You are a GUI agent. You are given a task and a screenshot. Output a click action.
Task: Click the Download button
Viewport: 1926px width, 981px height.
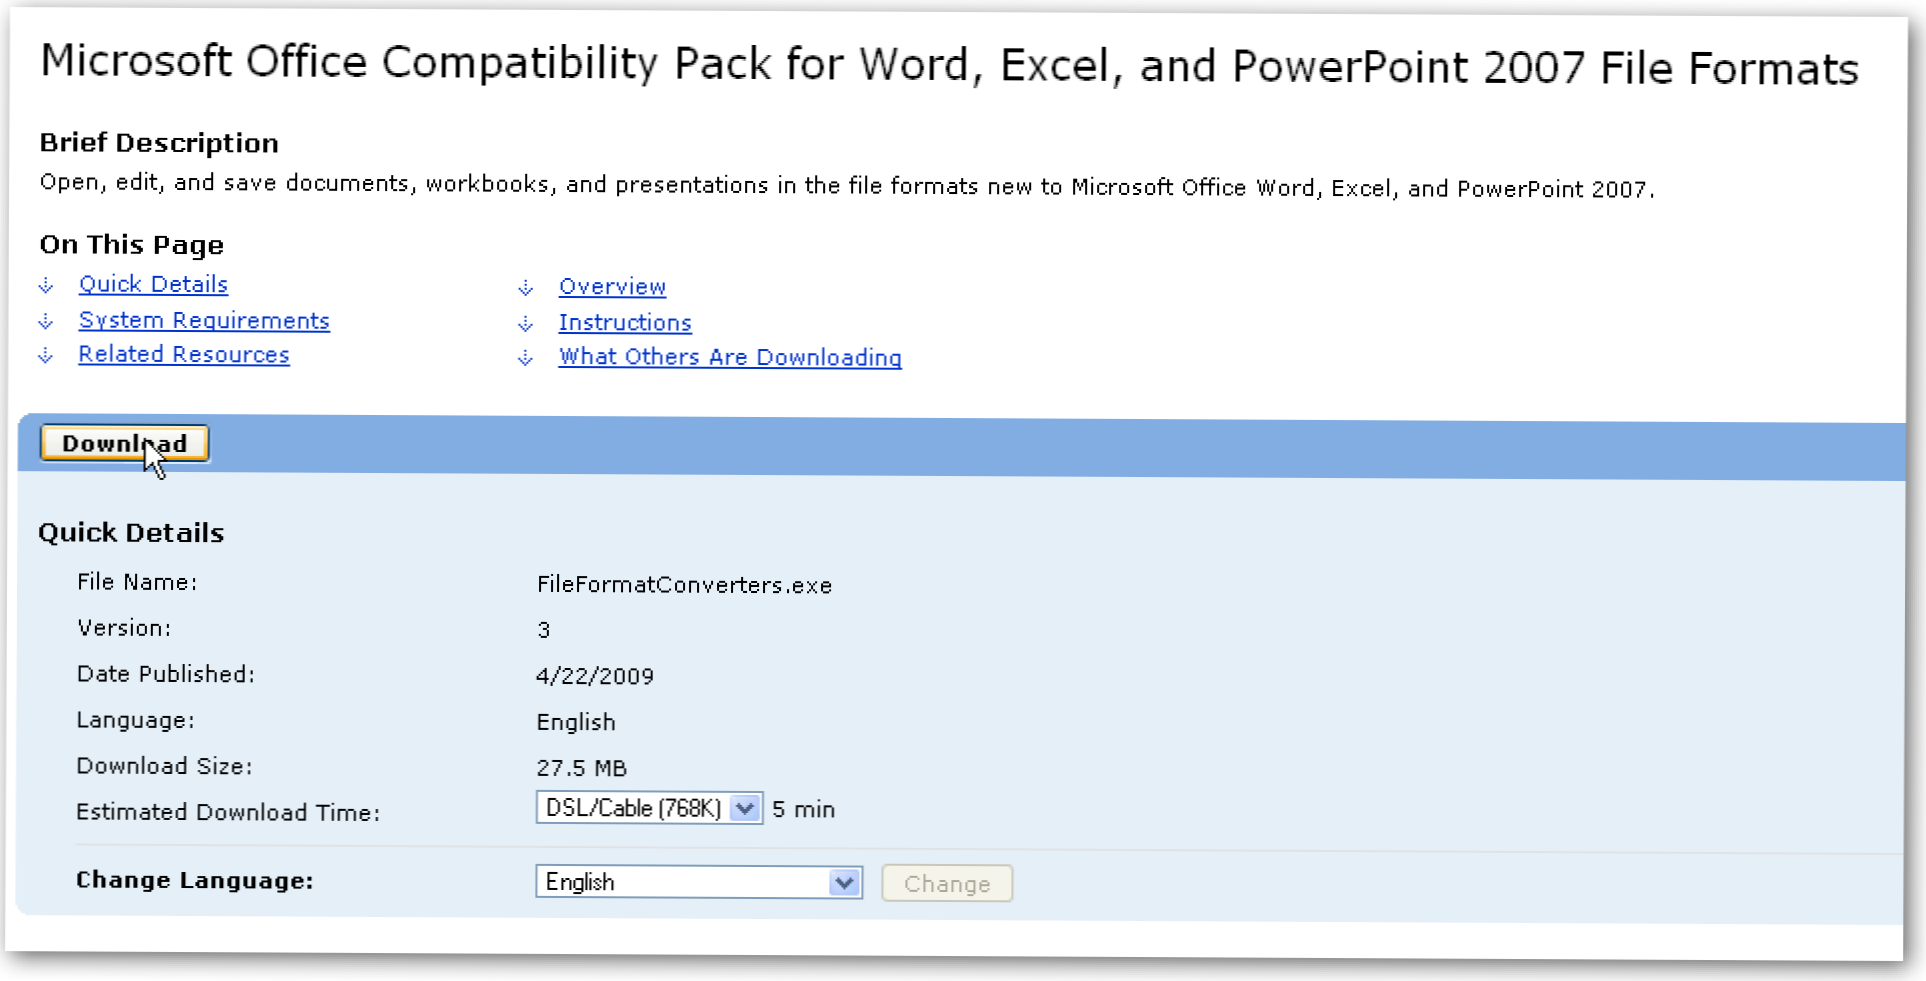click(125, 443)
